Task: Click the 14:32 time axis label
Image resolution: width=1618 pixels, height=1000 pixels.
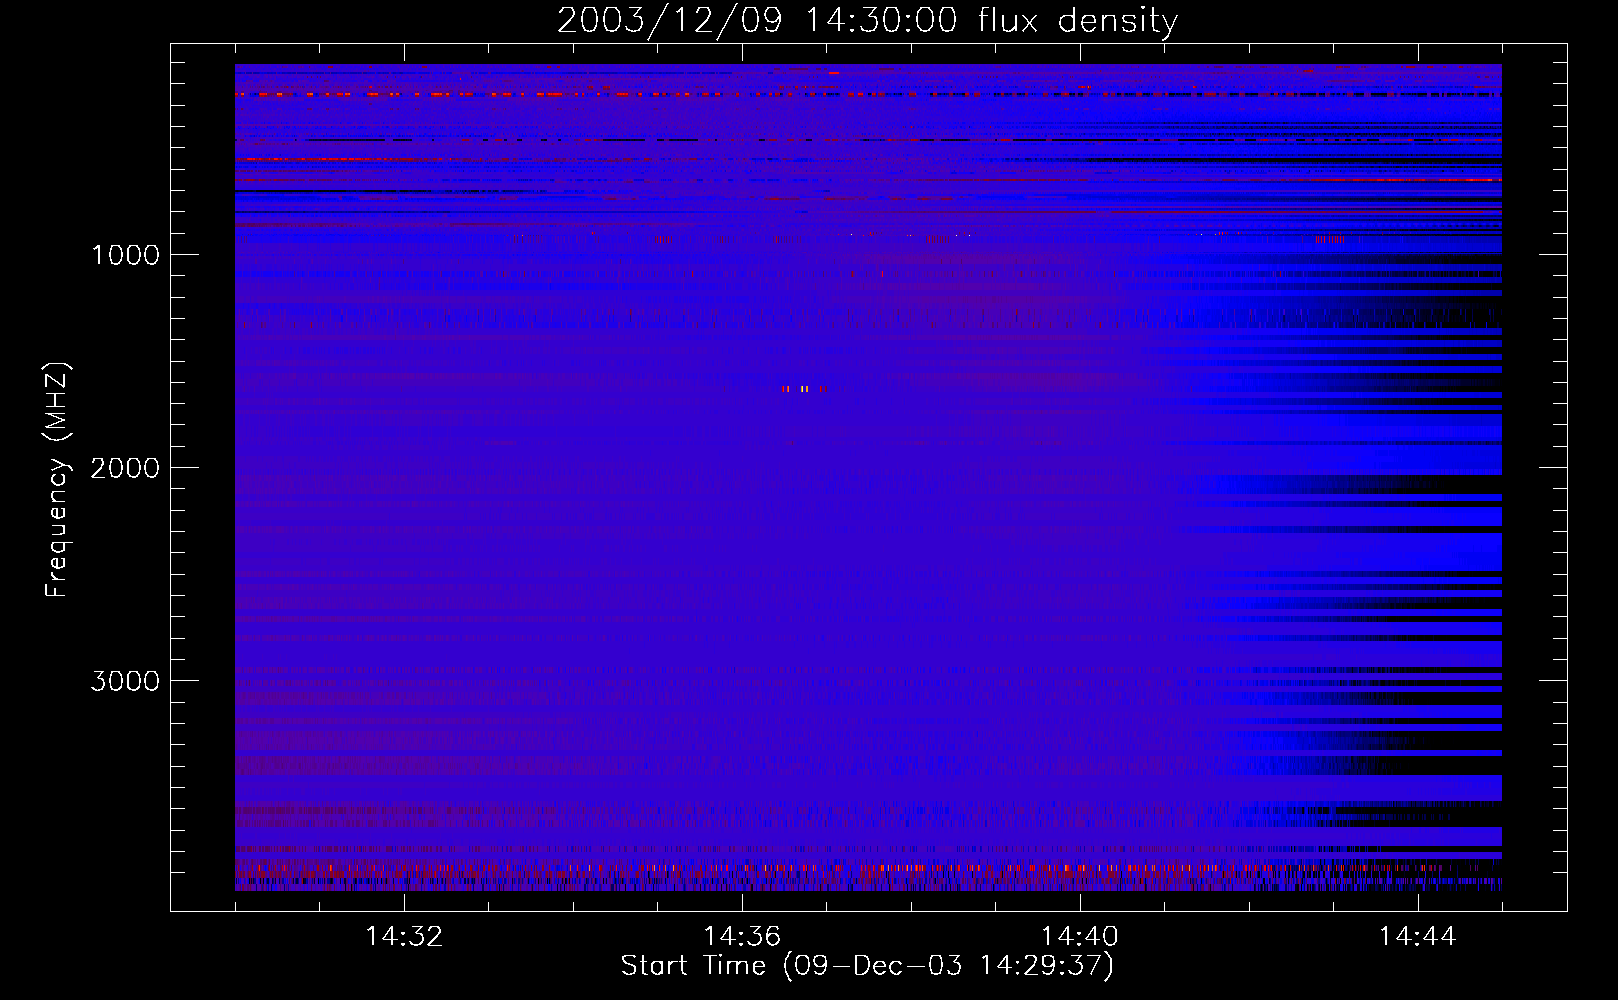Action: pos(404,937)
